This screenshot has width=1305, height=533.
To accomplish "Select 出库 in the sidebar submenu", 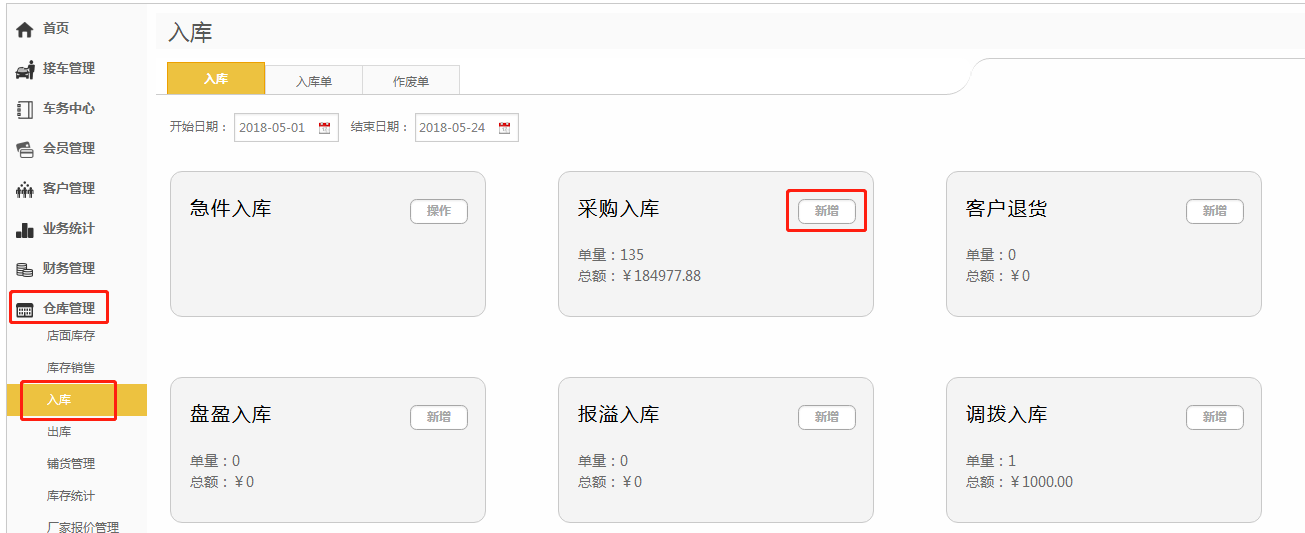I will 59,432.
